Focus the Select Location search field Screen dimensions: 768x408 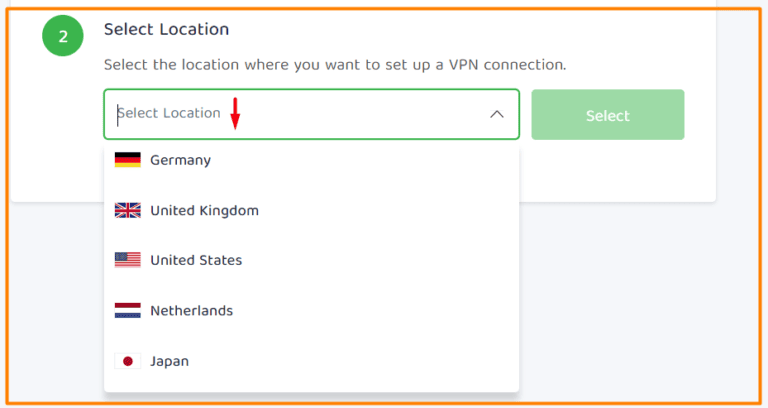coord(300,114)
